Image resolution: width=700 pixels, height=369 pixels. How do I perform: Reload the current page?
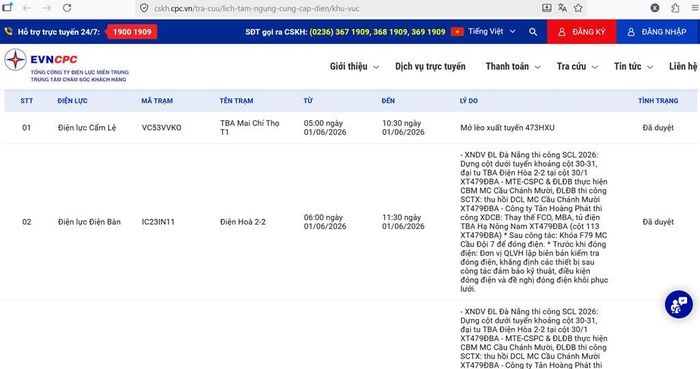[67, 8]
